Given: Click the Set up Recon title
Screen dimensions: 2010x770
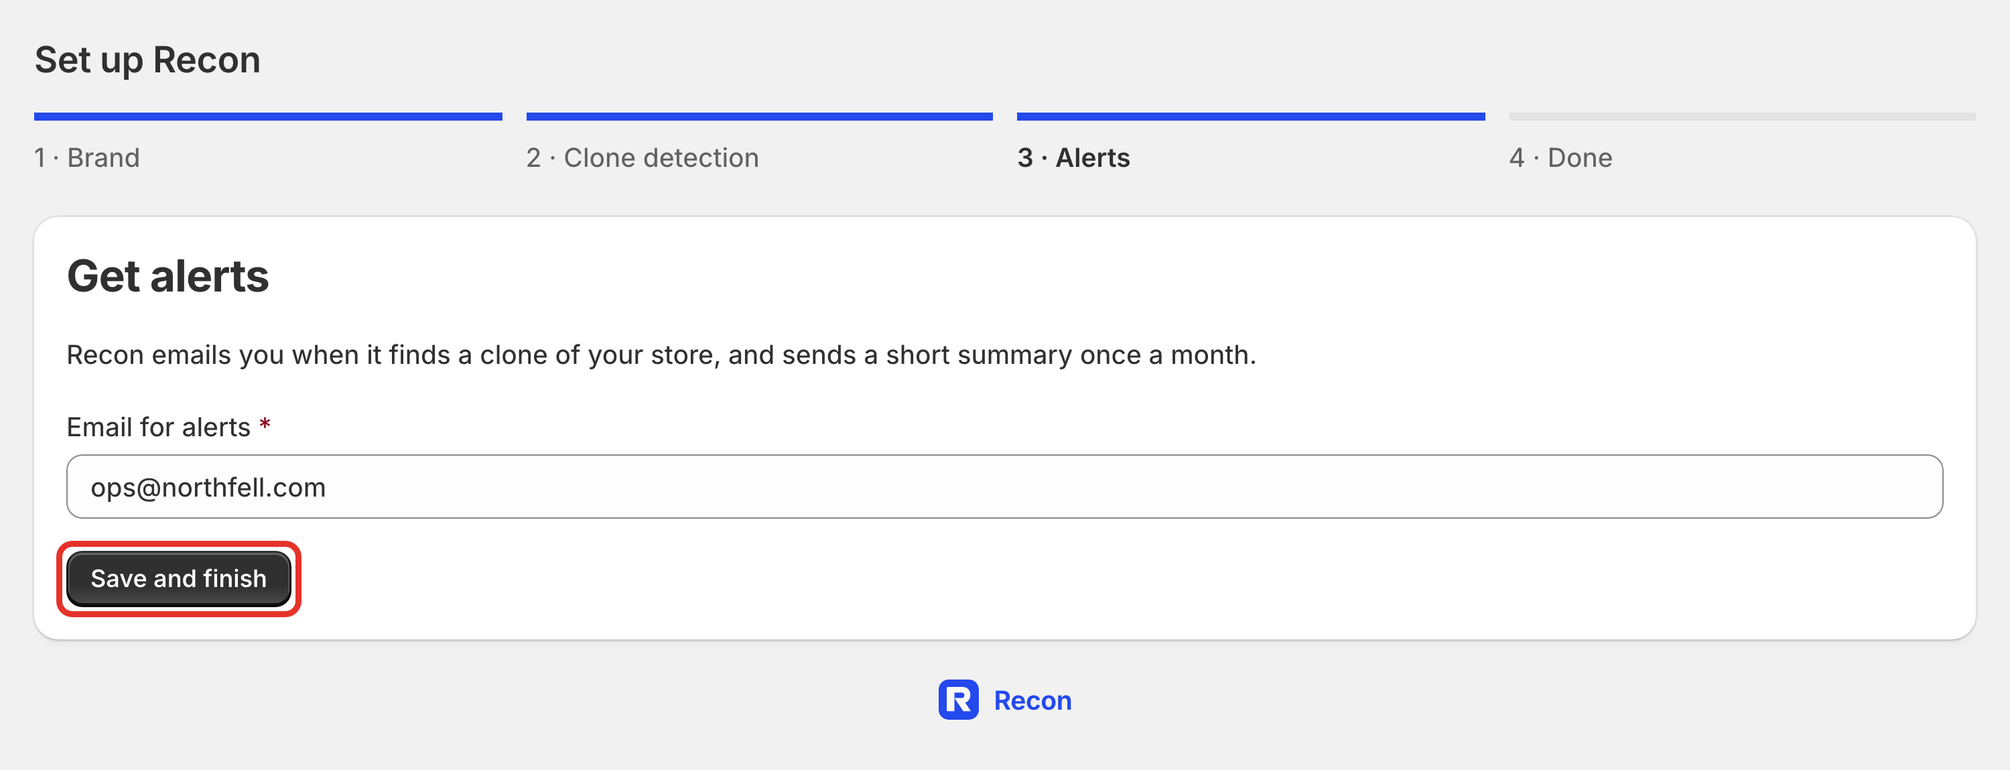Looking at the screenshot, I should click(x=148, y=60).
